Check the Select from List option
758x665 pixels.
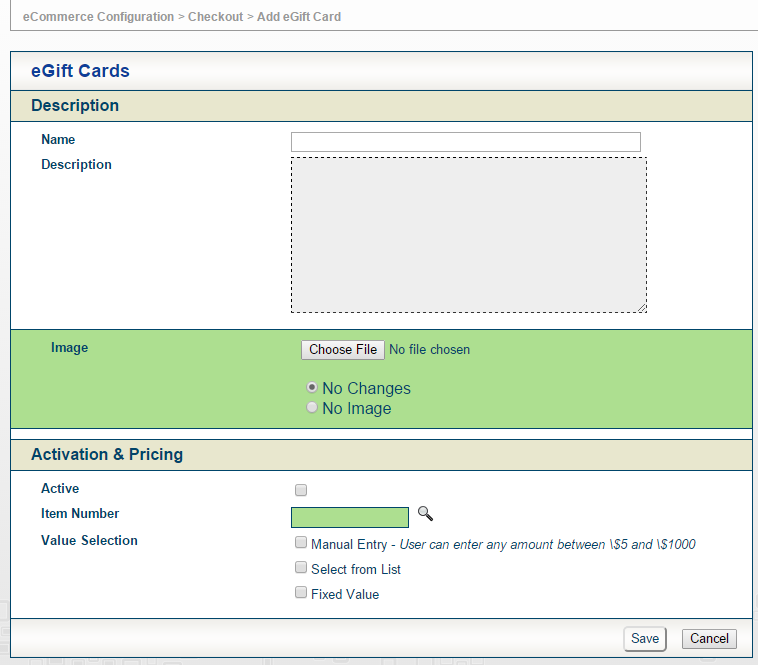(301, 568)
